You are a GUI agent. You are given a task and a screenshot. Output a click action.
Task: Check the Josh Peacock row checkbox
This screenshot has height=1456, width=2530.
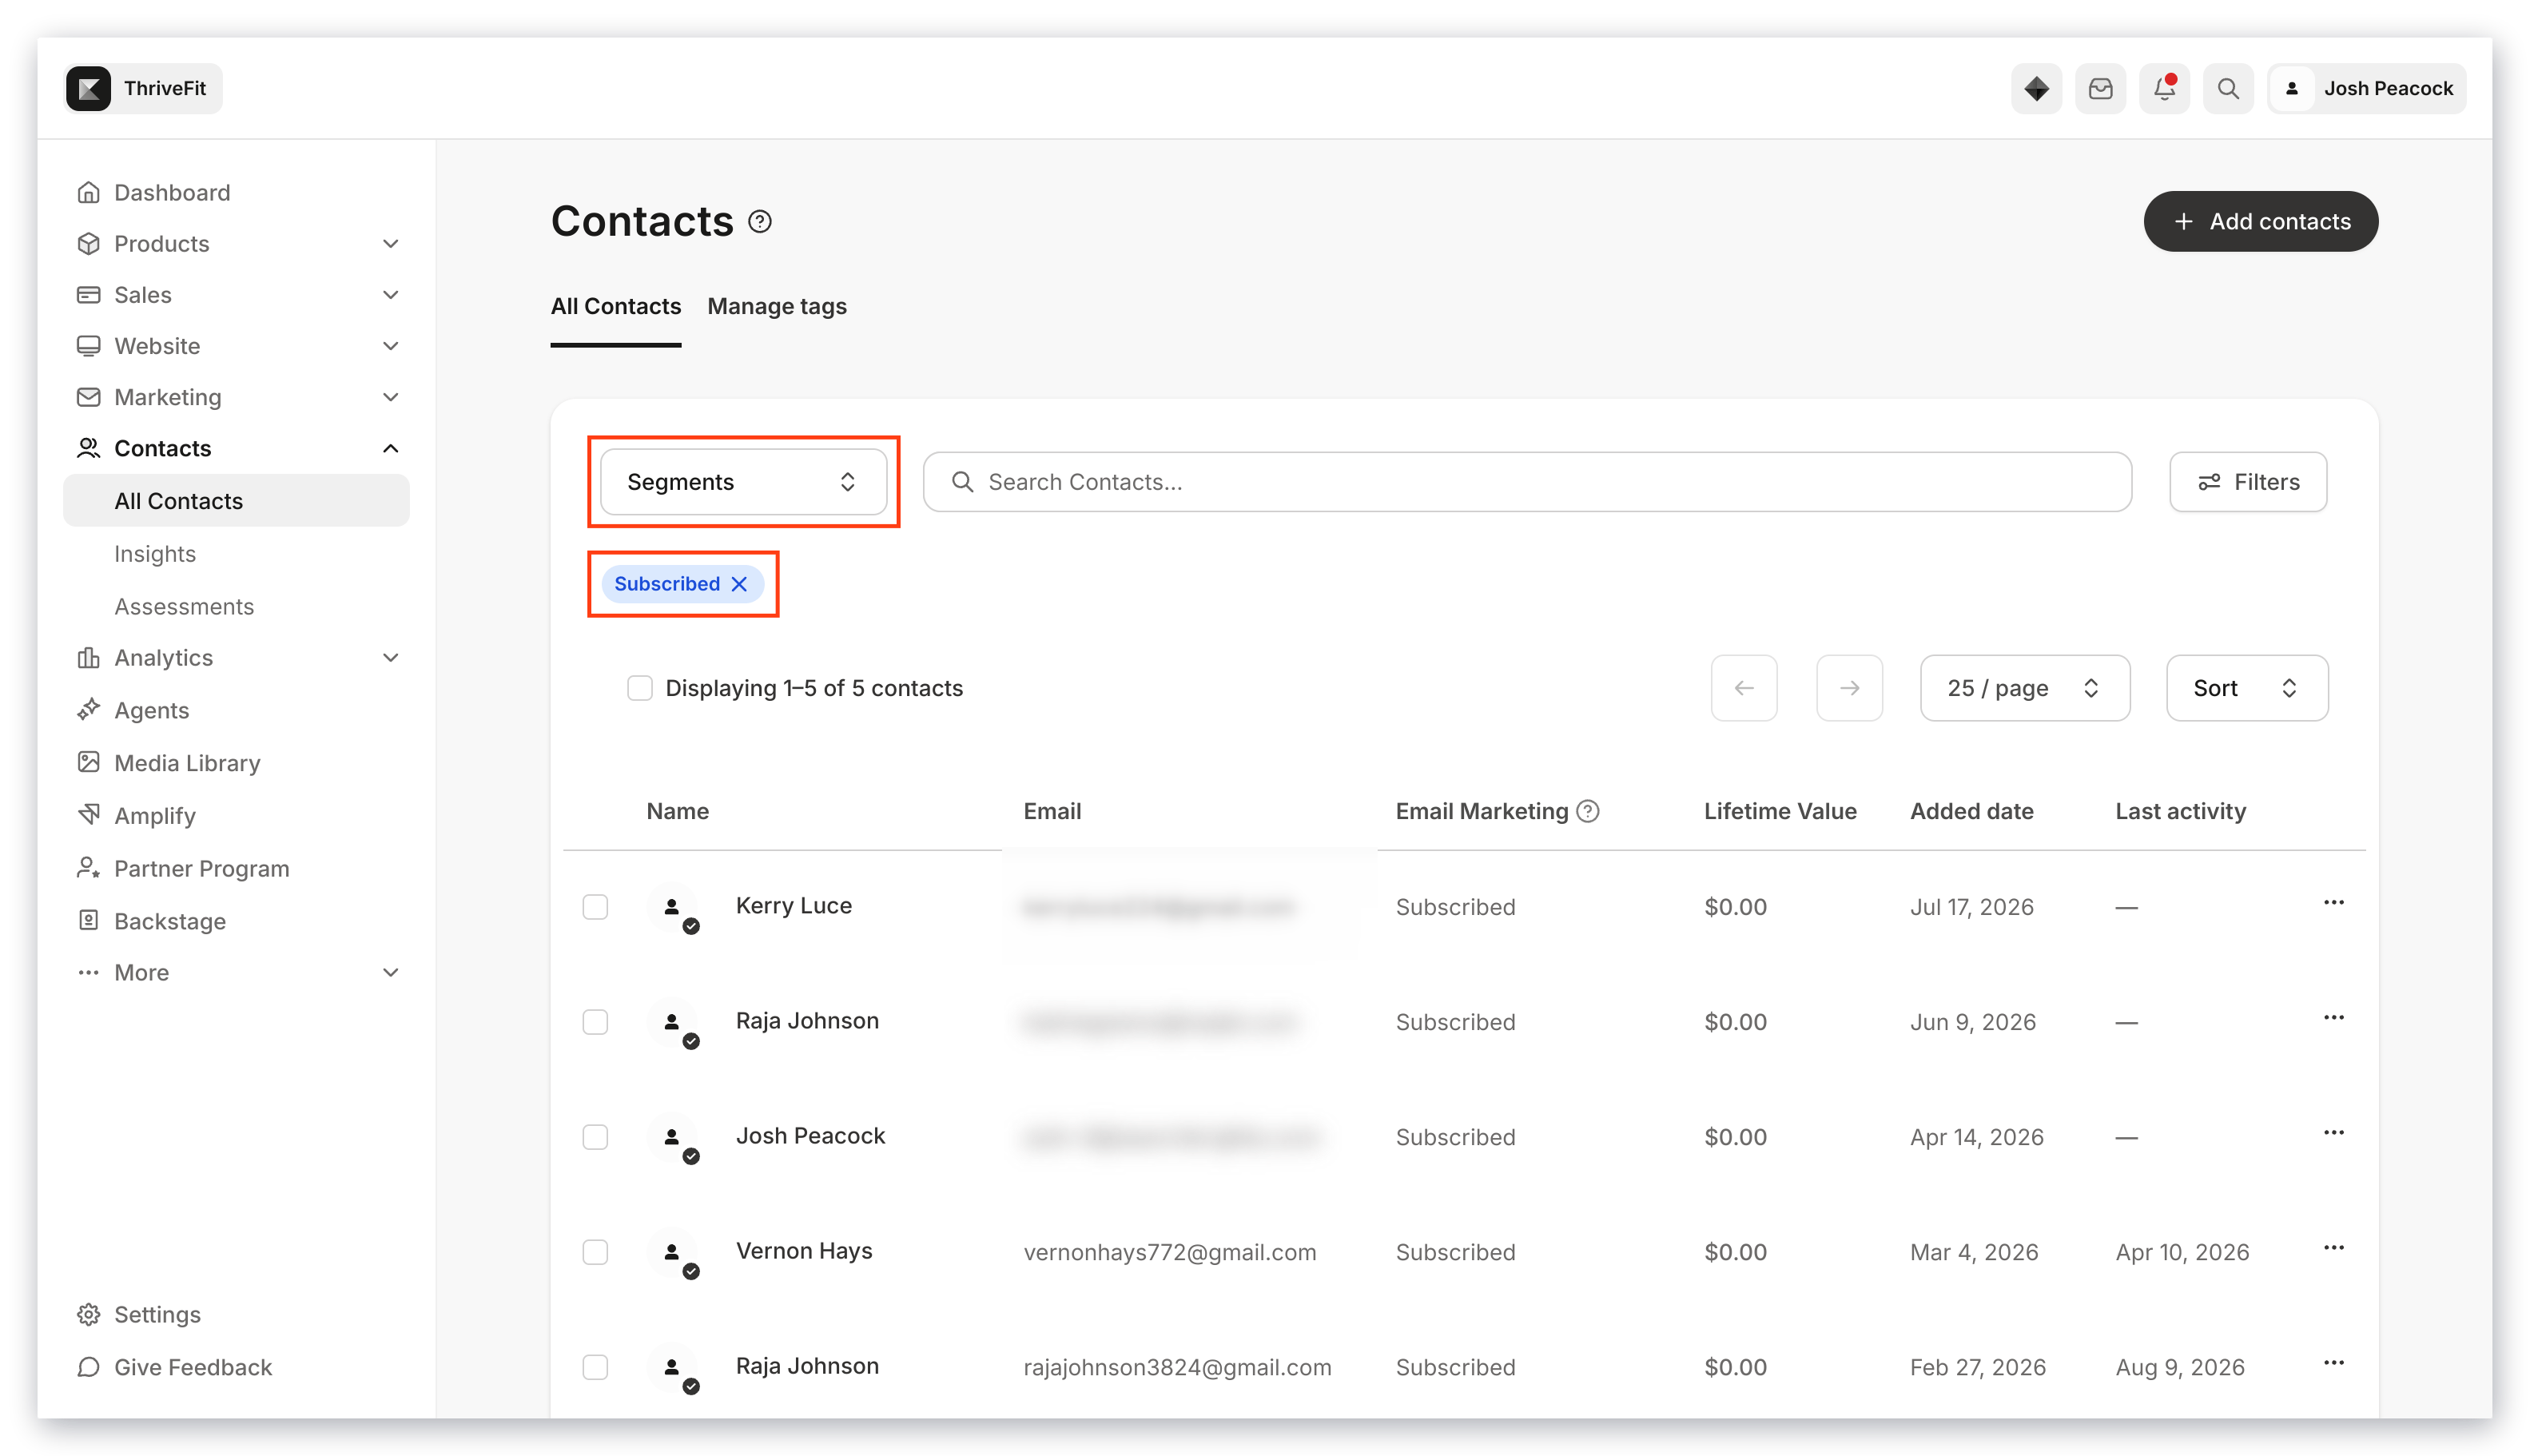(595, 1137)
